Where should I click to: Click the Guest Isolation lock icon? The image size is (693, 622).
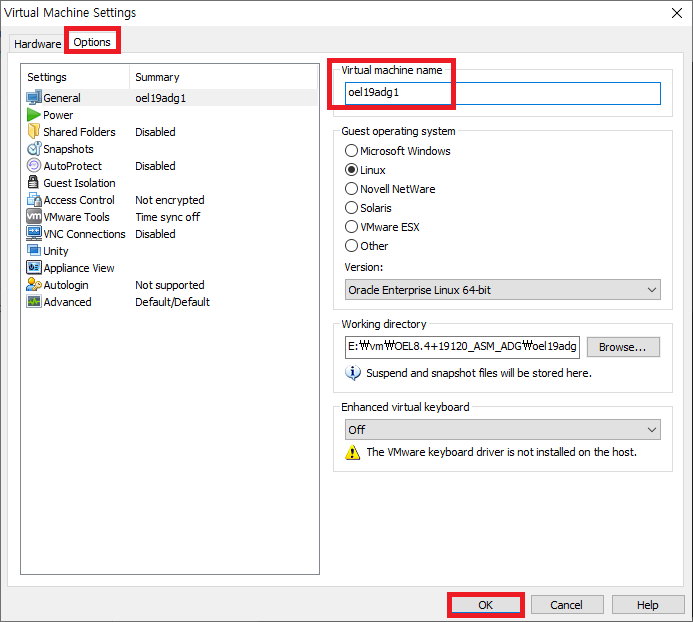[x=33, y=183]
